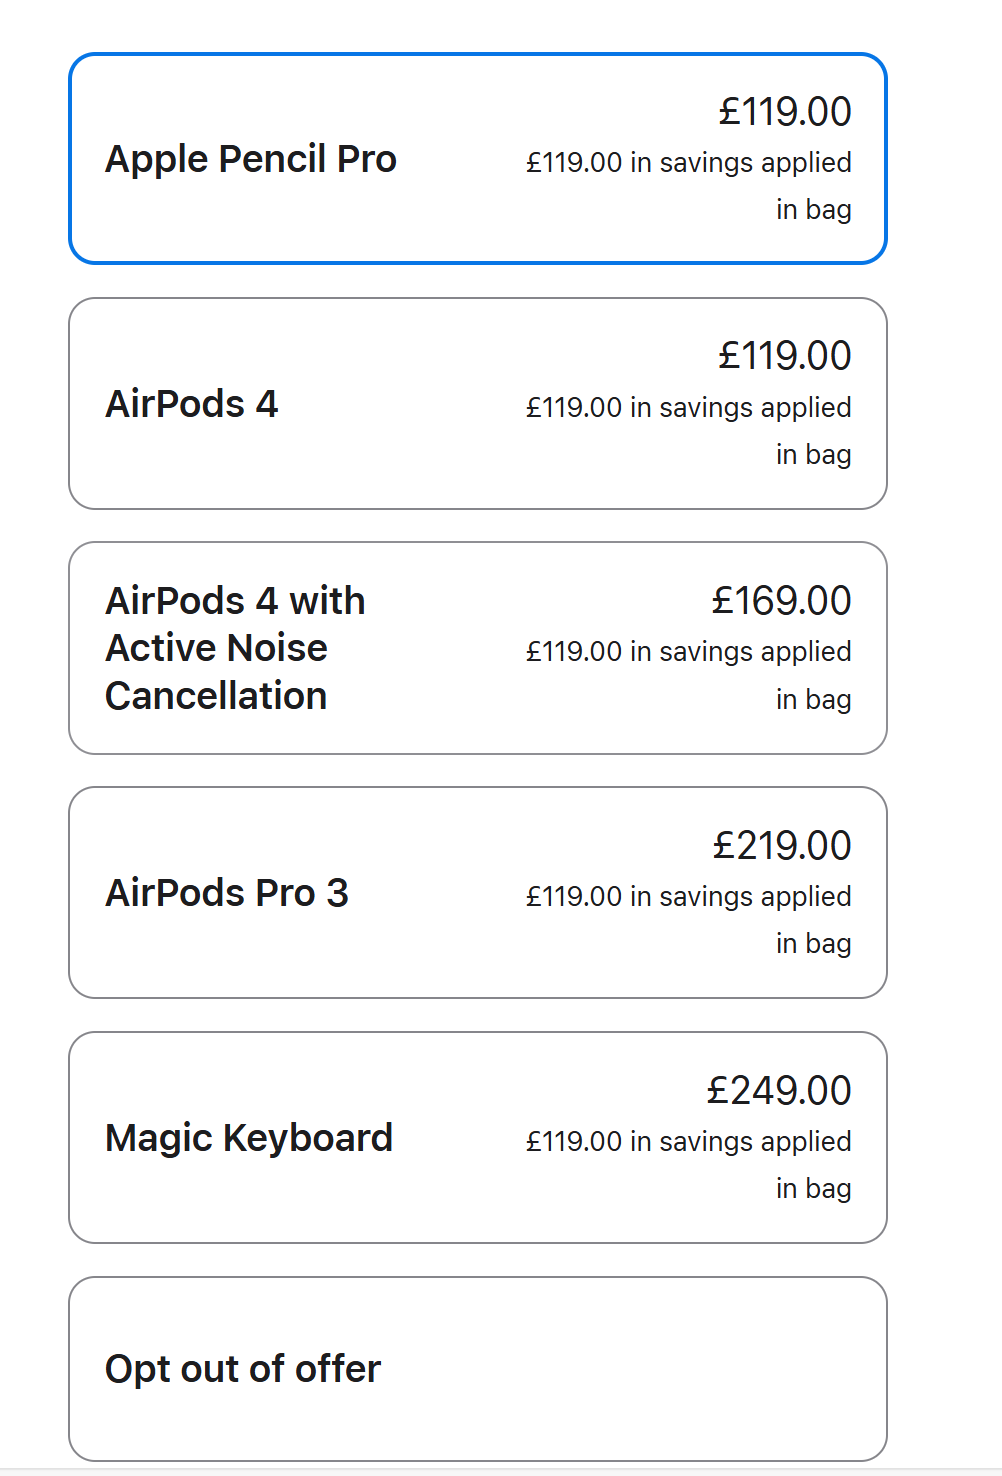Click the £119.00 price on AirPods 4 card
Viewport: 1002px width, 1476px height.
[785, 356]
